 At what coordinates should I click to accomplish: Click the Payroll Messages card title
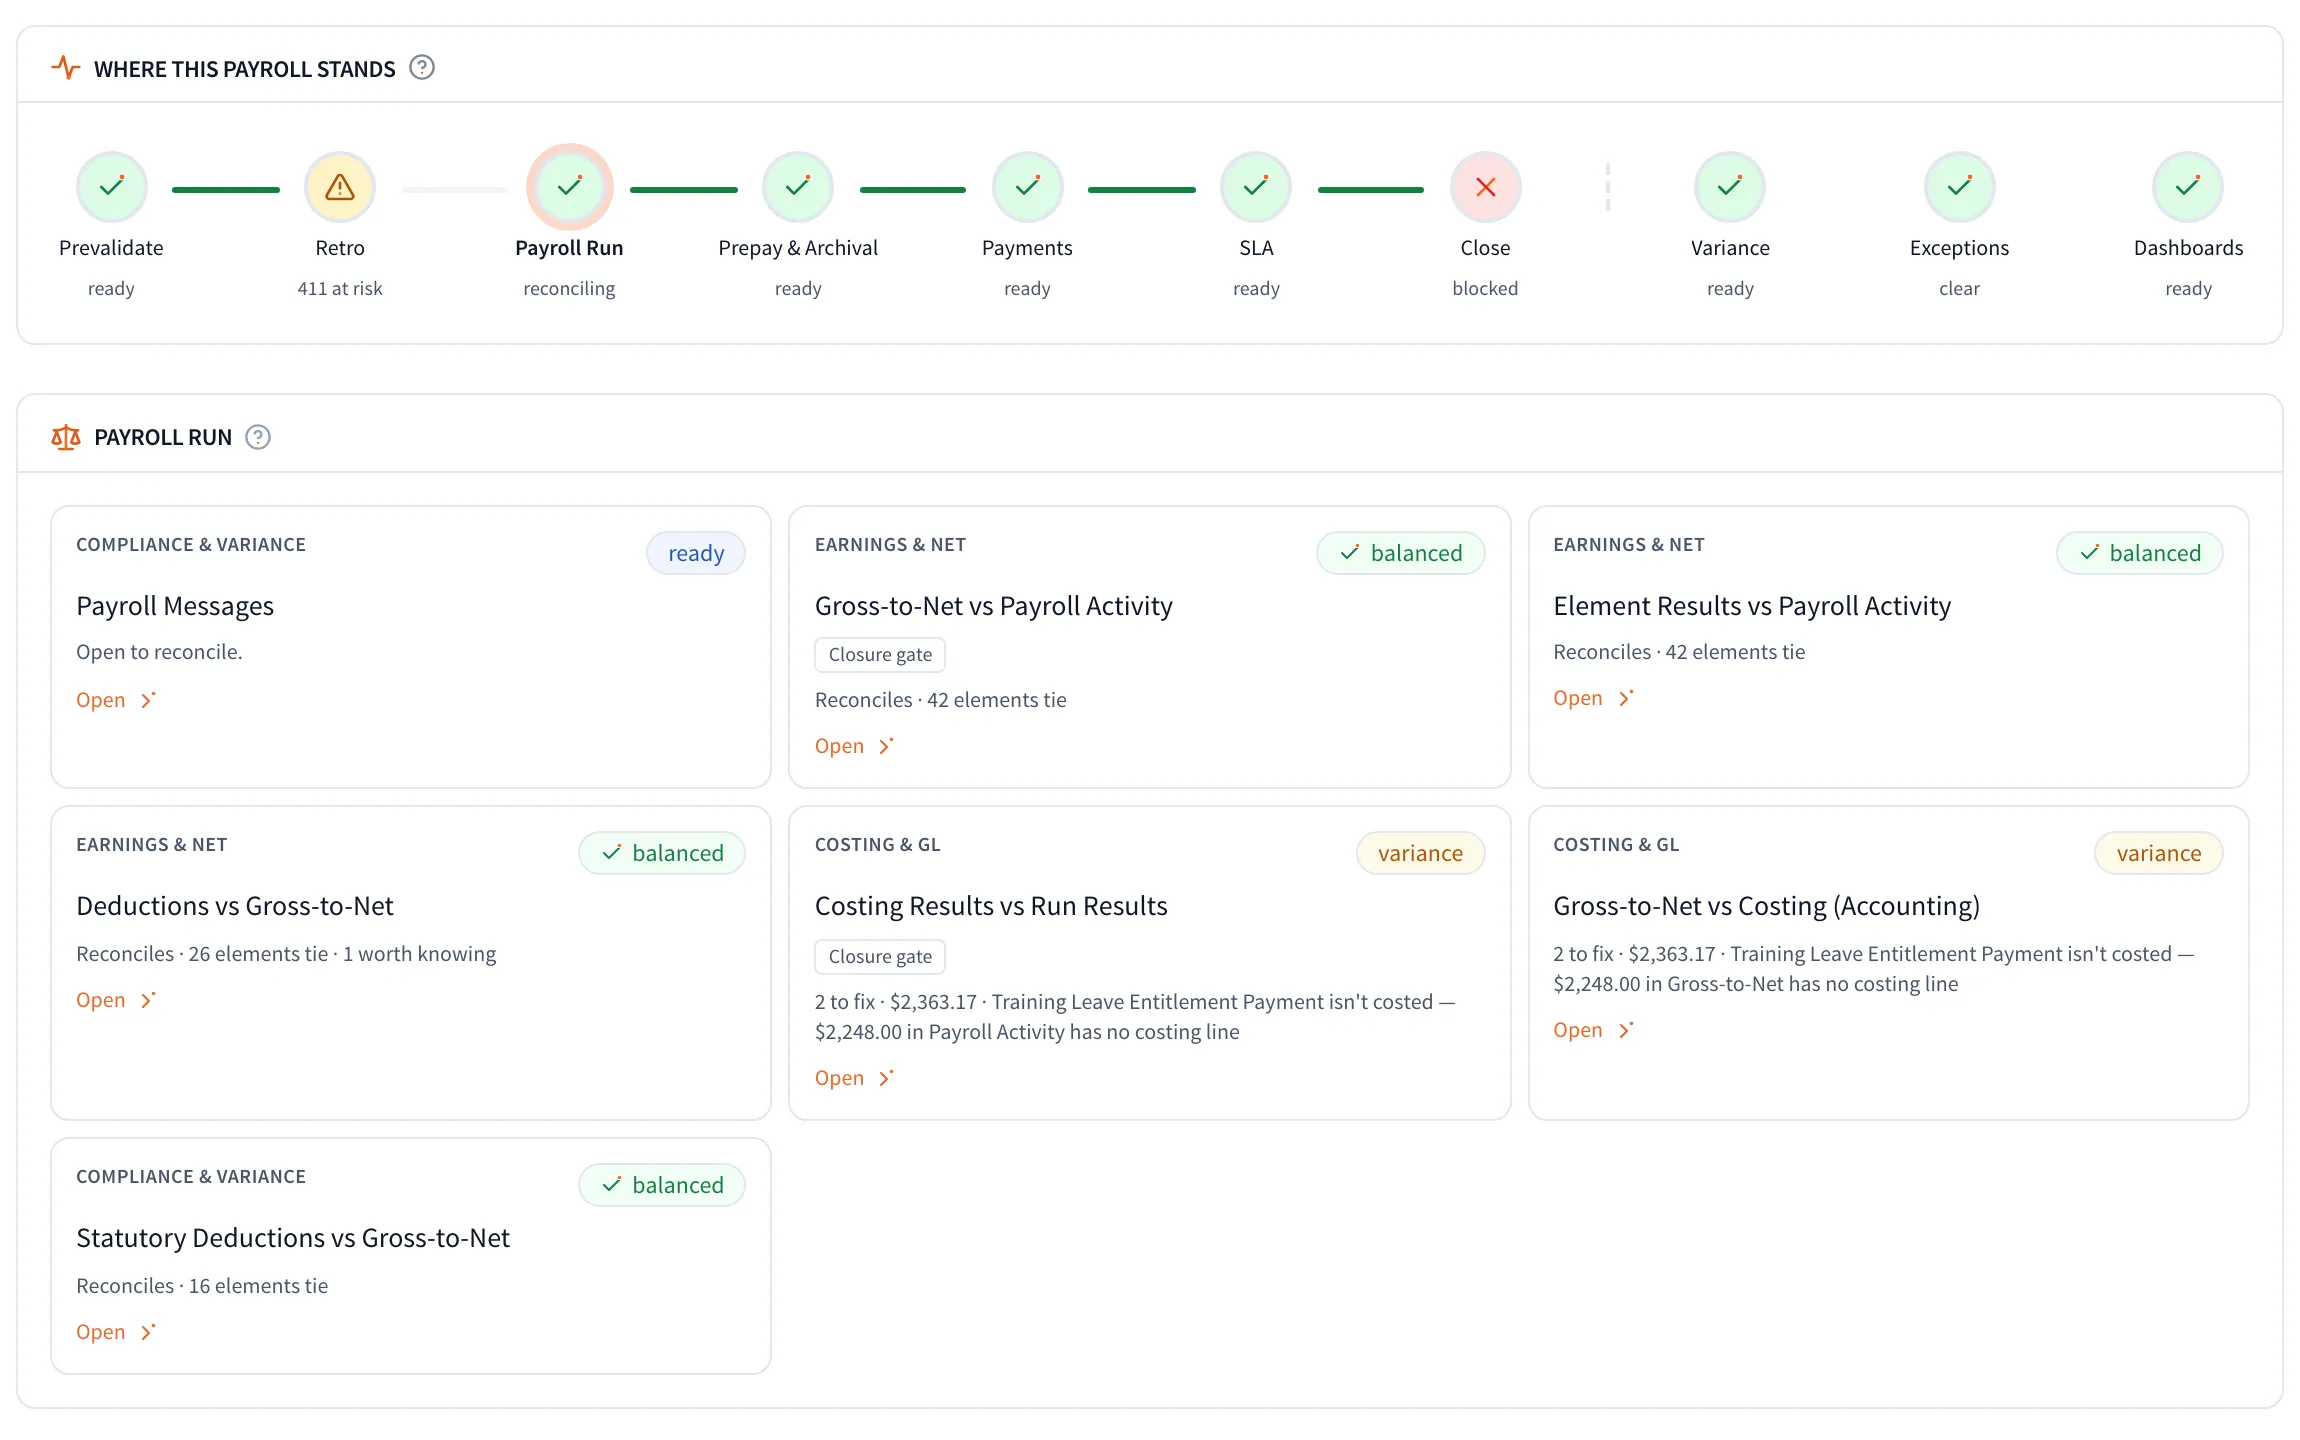[175, 606]
